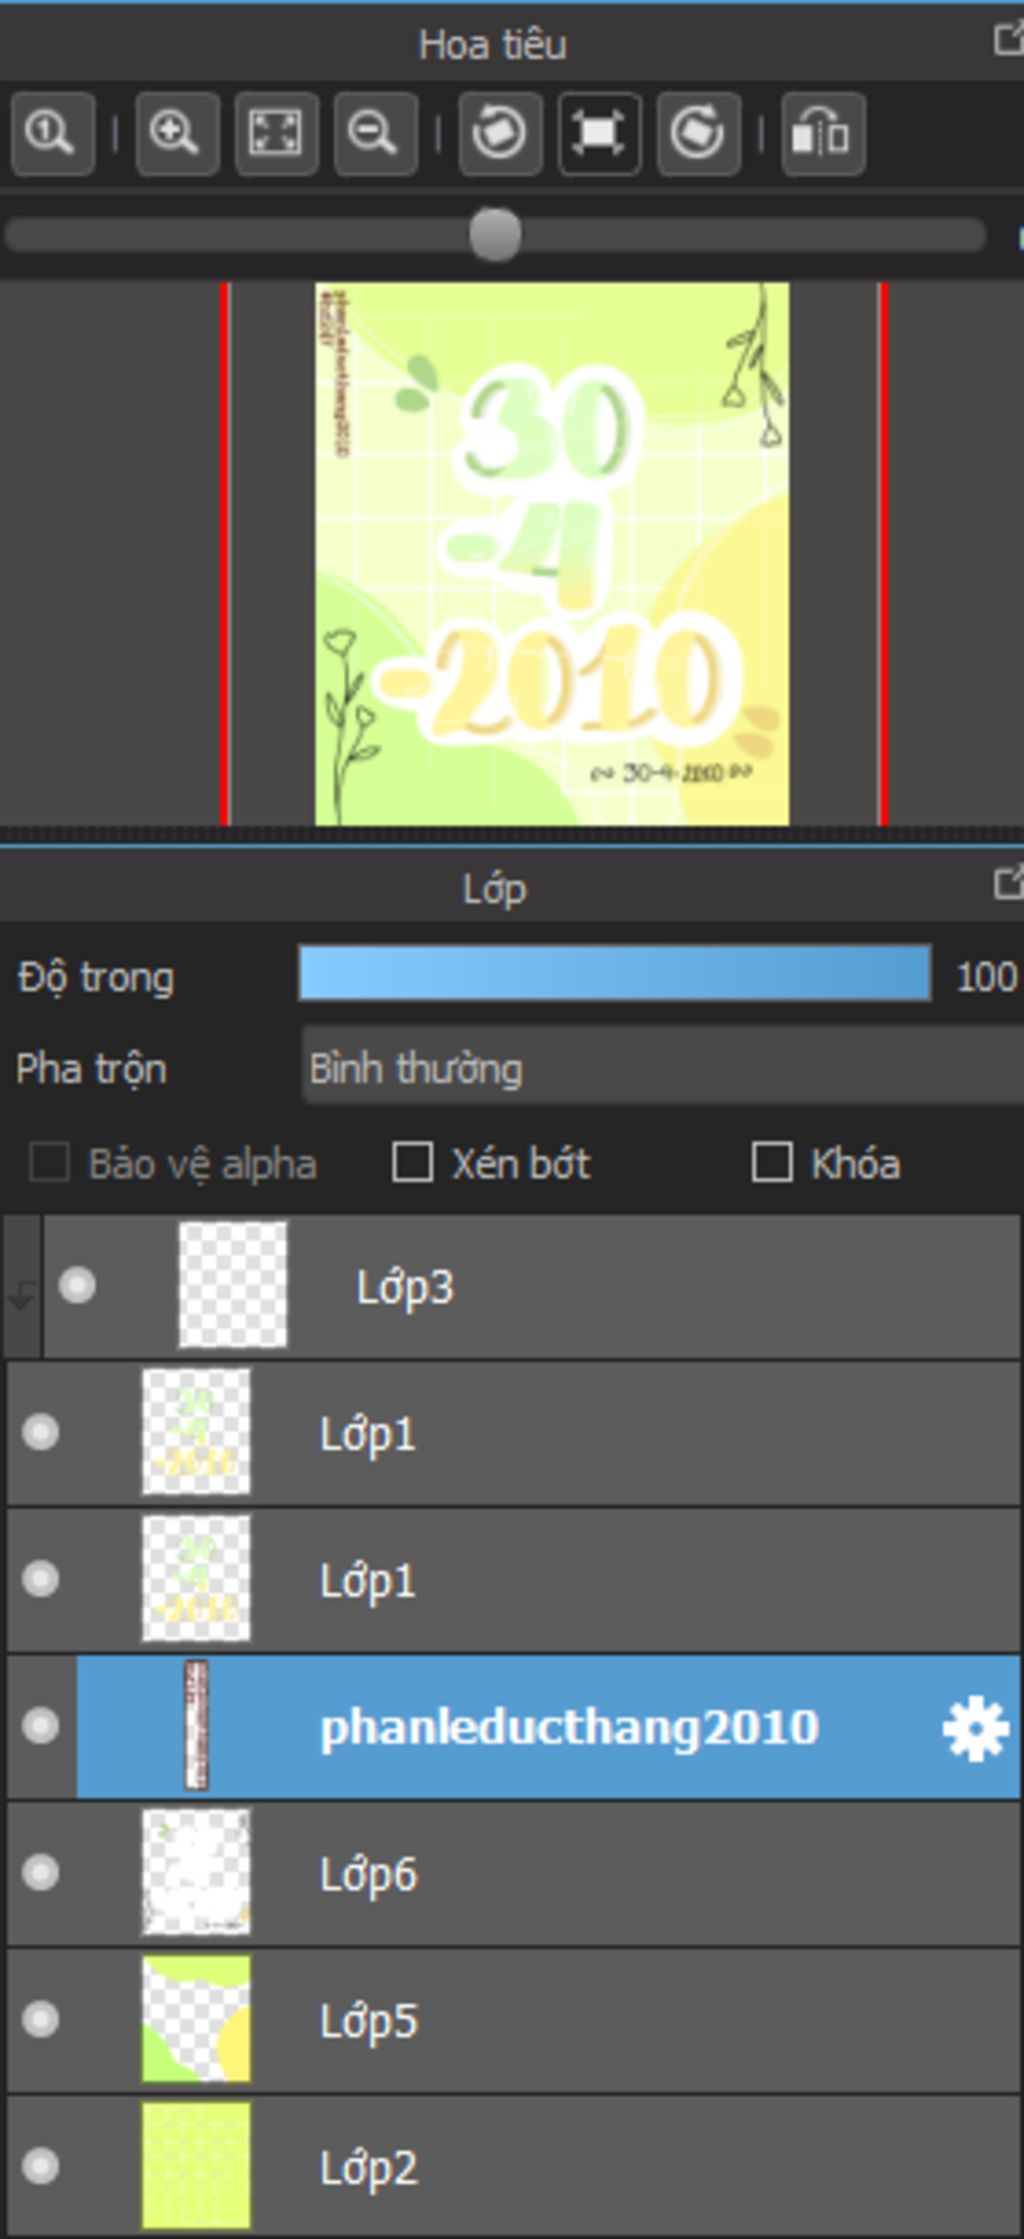Open settings gear on phanleducthang2010 layer
Viewport: 1024px width, 2239px height.
click(975, 1729)
